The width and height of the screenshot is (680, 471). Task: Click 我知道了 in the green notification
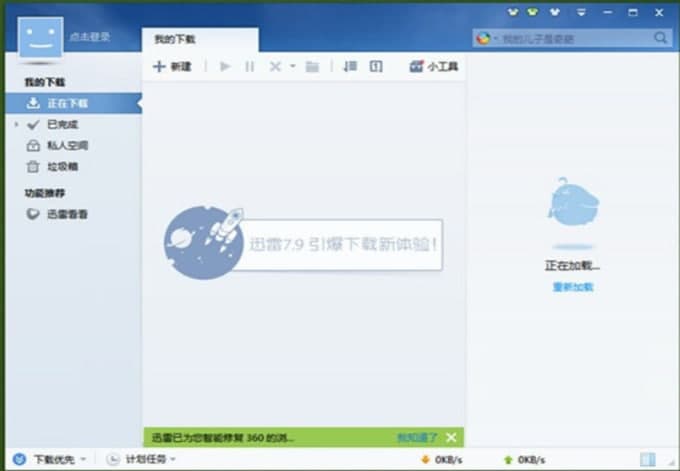417,437
